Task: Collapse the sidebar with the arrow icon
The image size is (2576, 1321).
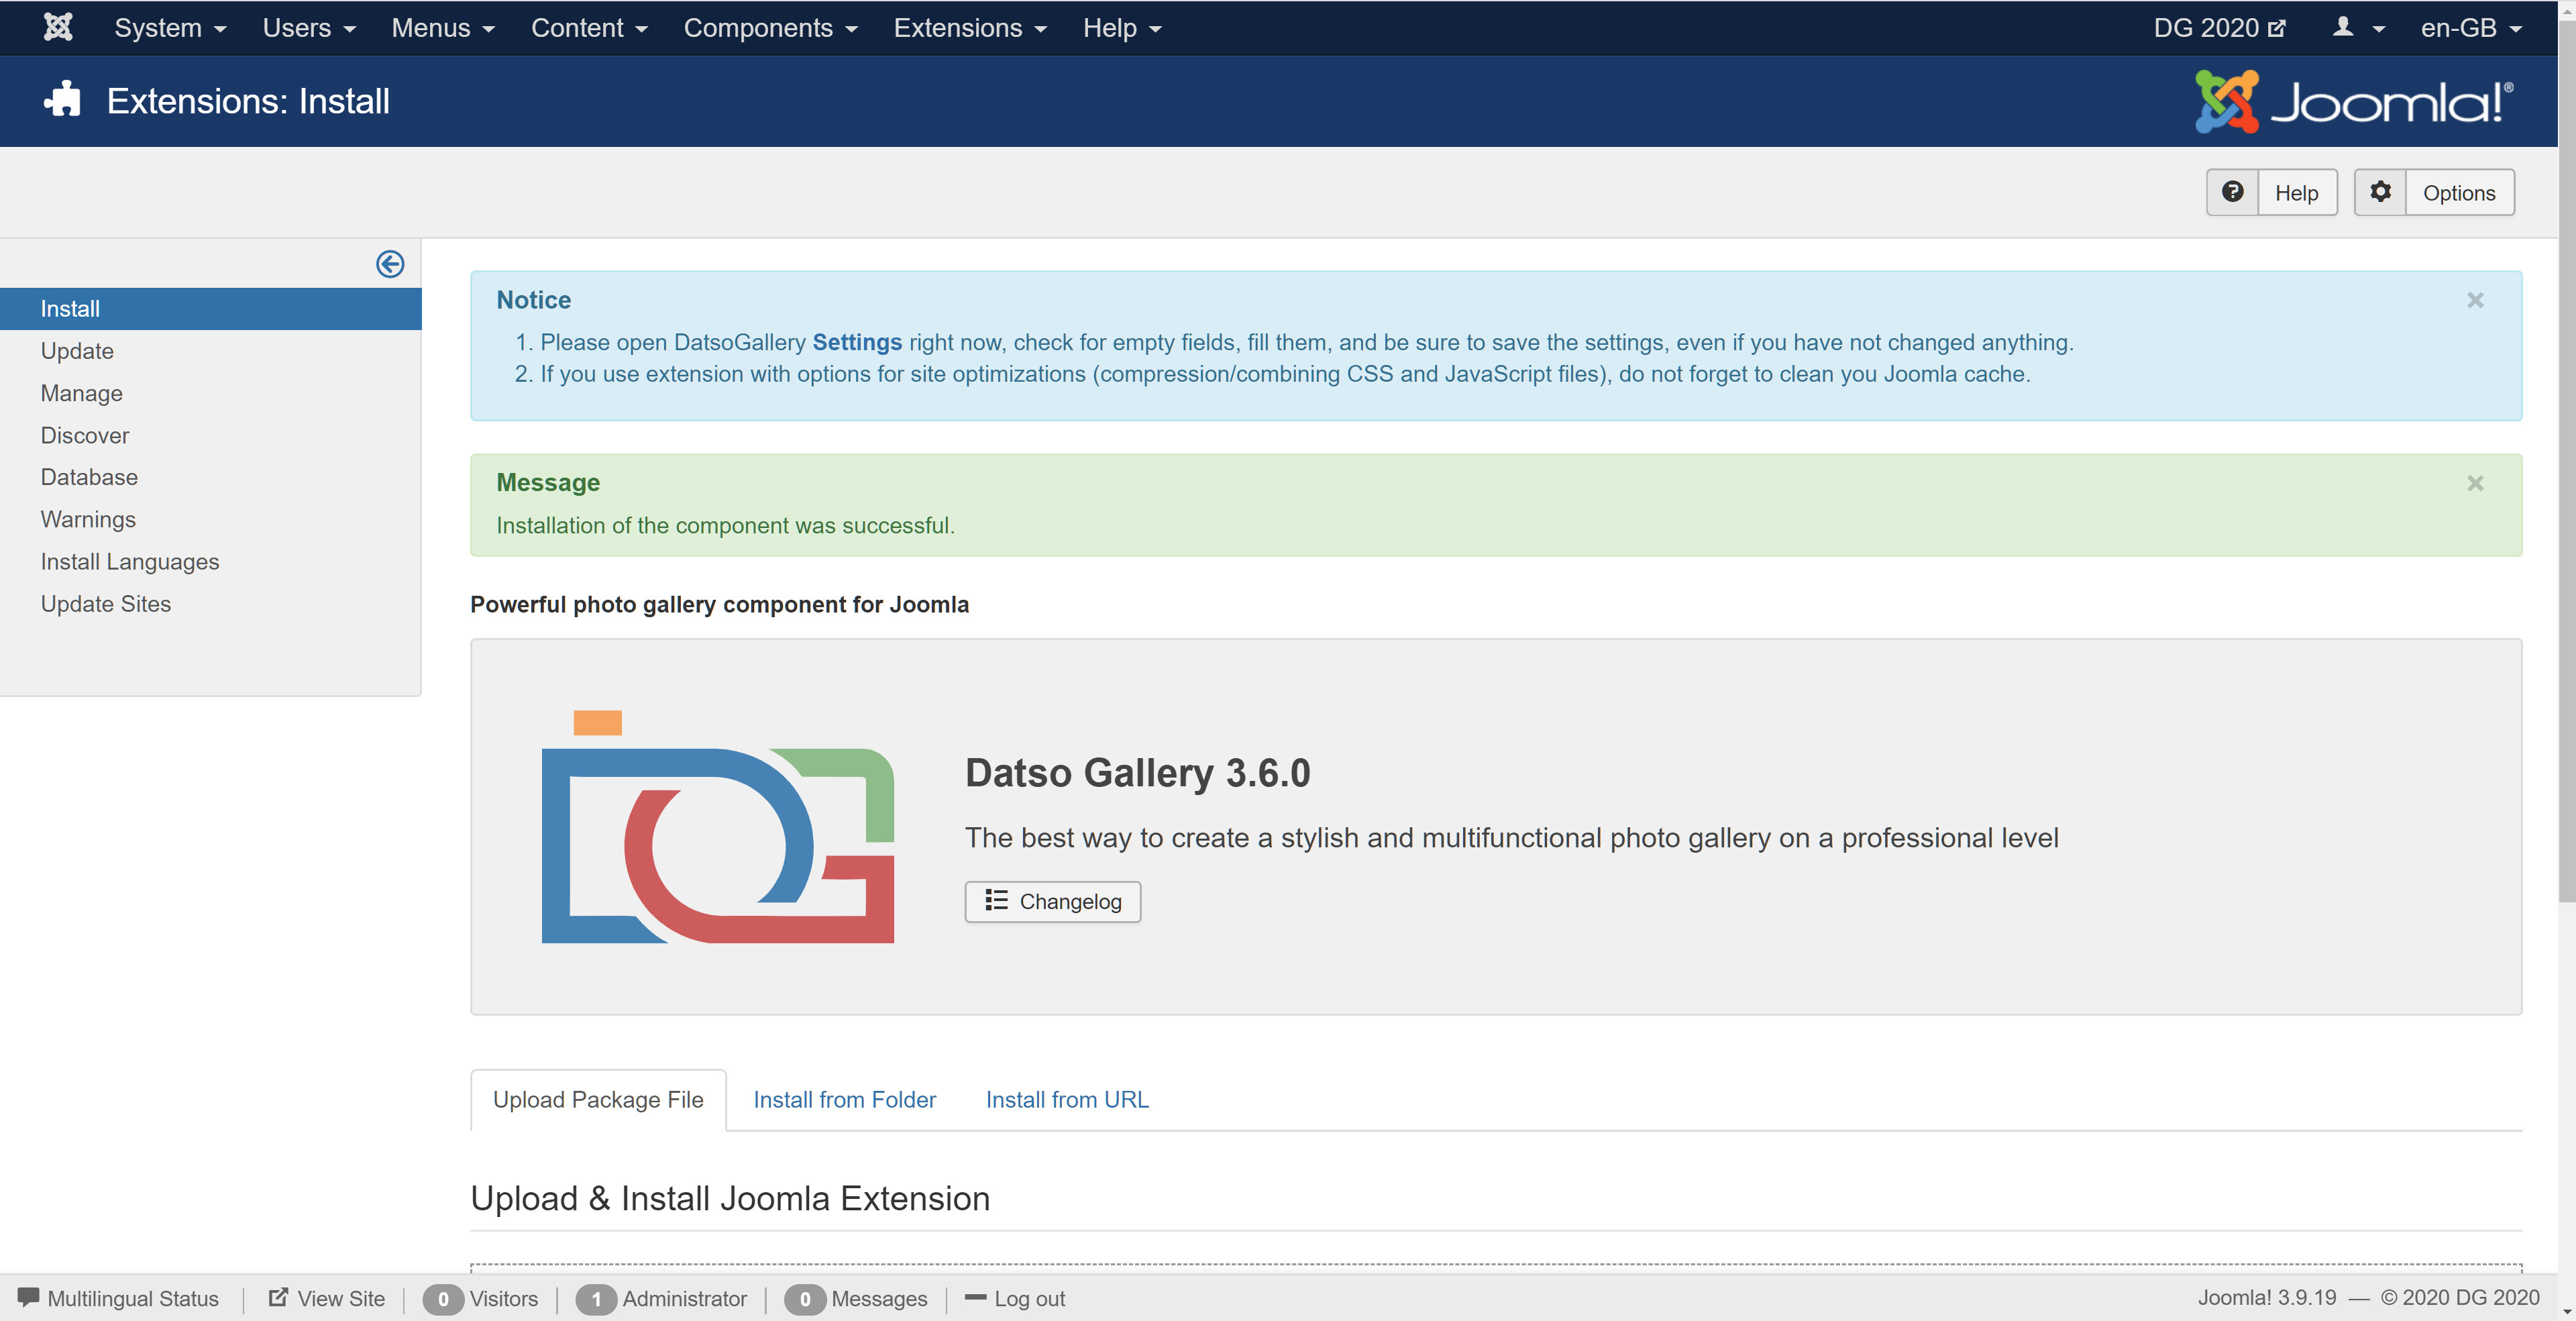Action: [x=390, y=264]
